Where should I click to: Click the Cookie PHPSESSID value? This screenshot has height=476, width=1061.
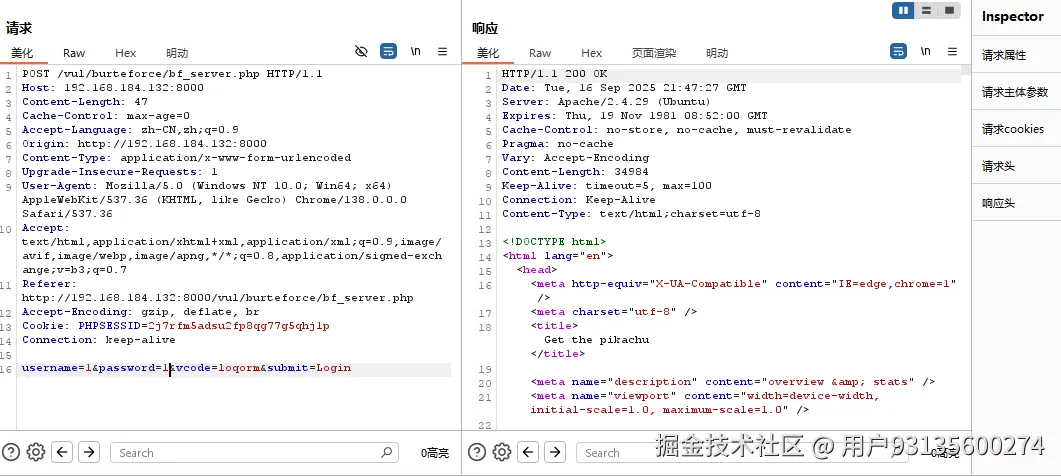(238, 326)
